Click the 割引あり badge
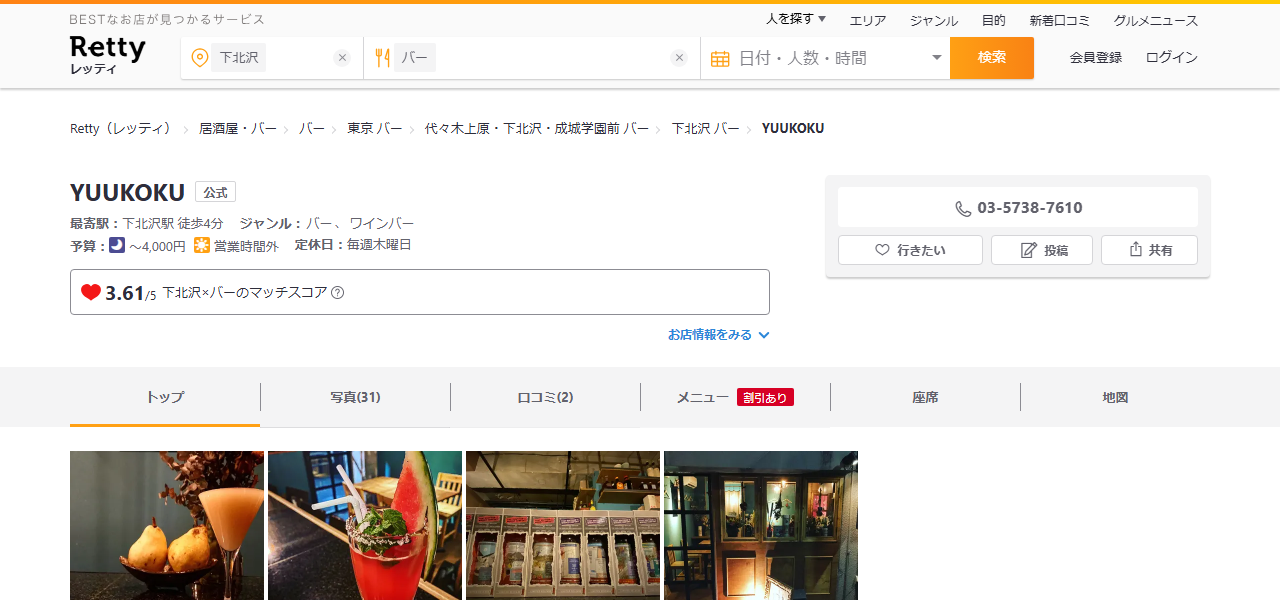The height and width of the screenshot is (600, 1280). (x=765, y=397)
